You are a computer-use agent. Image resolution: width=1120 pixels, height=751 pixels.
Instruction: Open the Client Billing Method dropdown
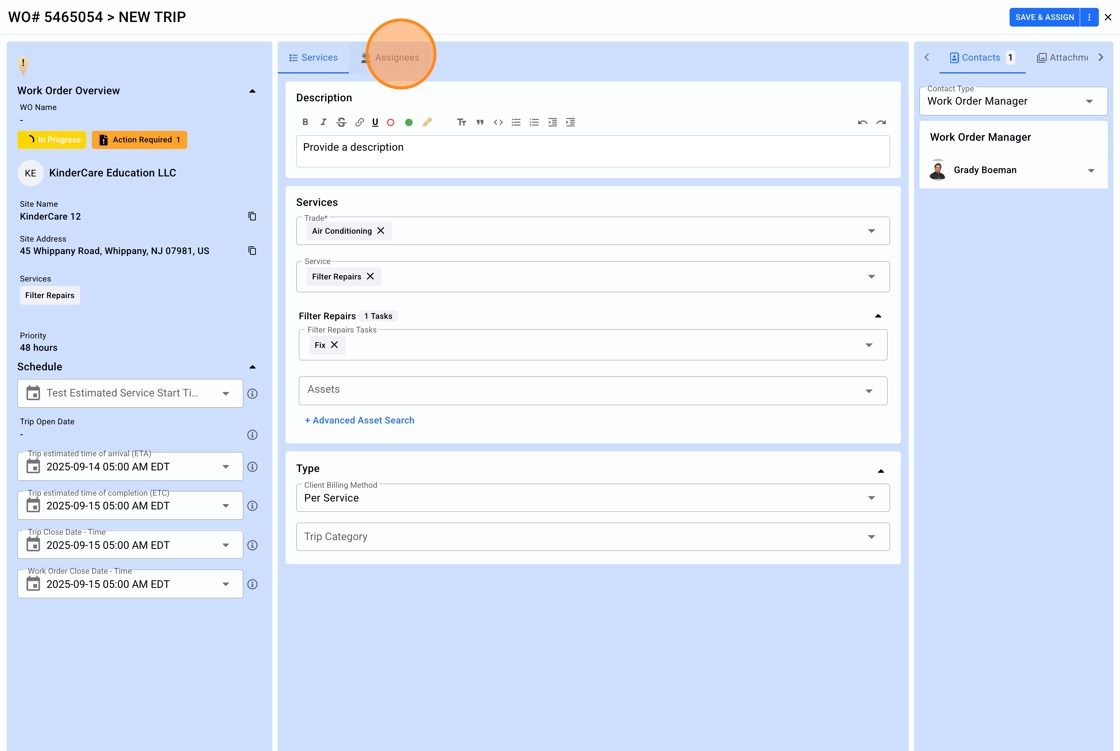coord(593,498)
